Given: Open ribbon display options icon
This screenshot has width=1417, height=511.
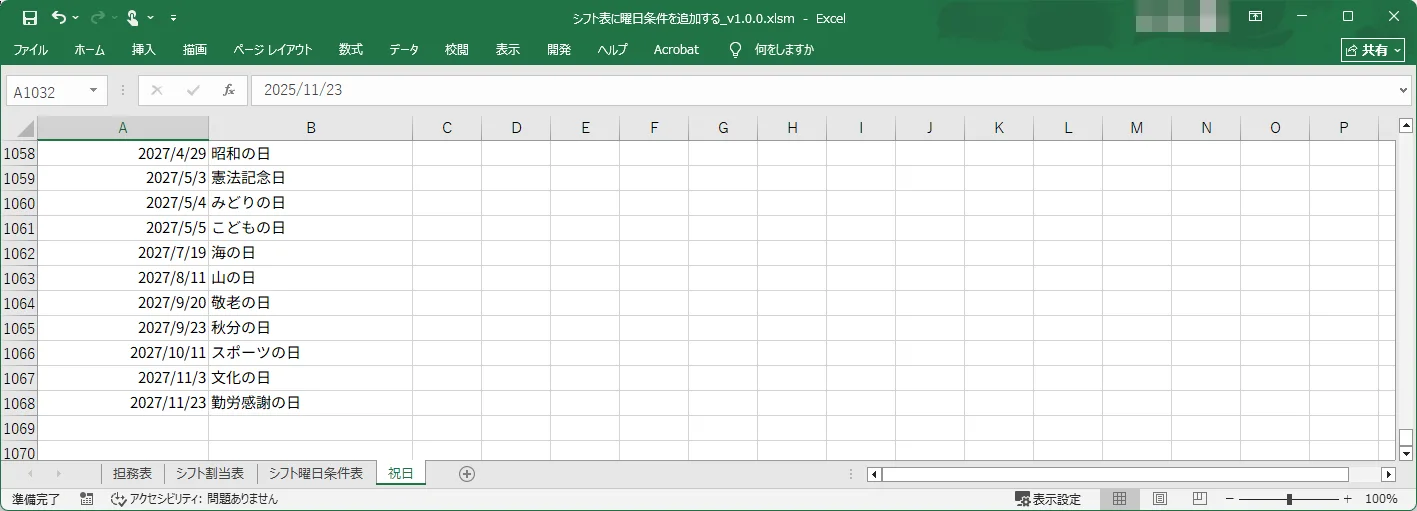Looking at the screenshot, I should (1255, 17).
